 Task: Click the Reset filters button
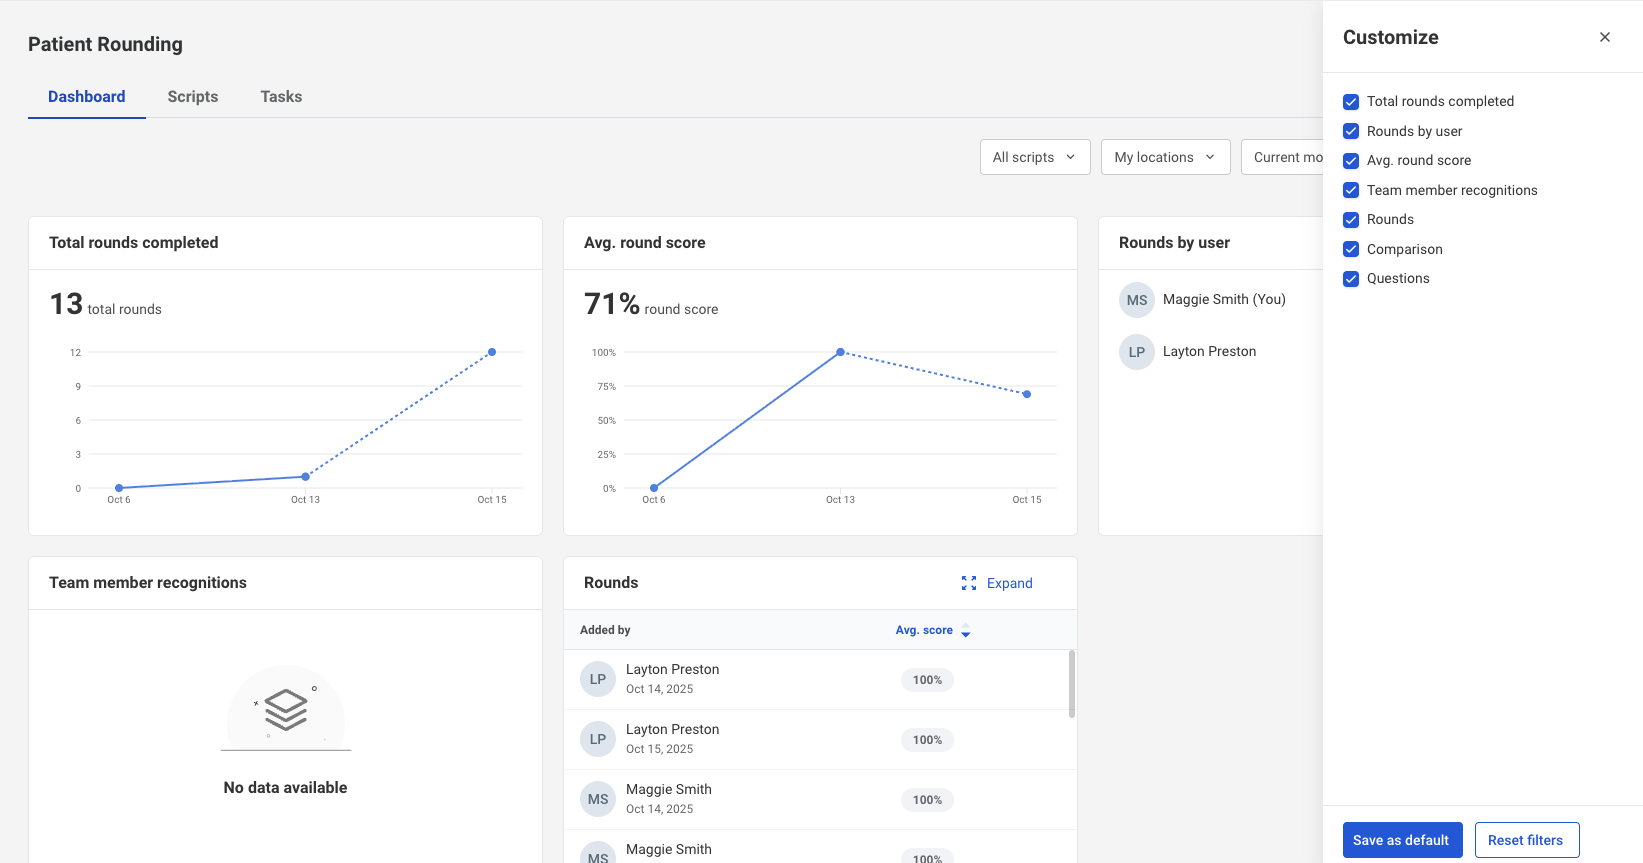click(x=1526, y=840)
